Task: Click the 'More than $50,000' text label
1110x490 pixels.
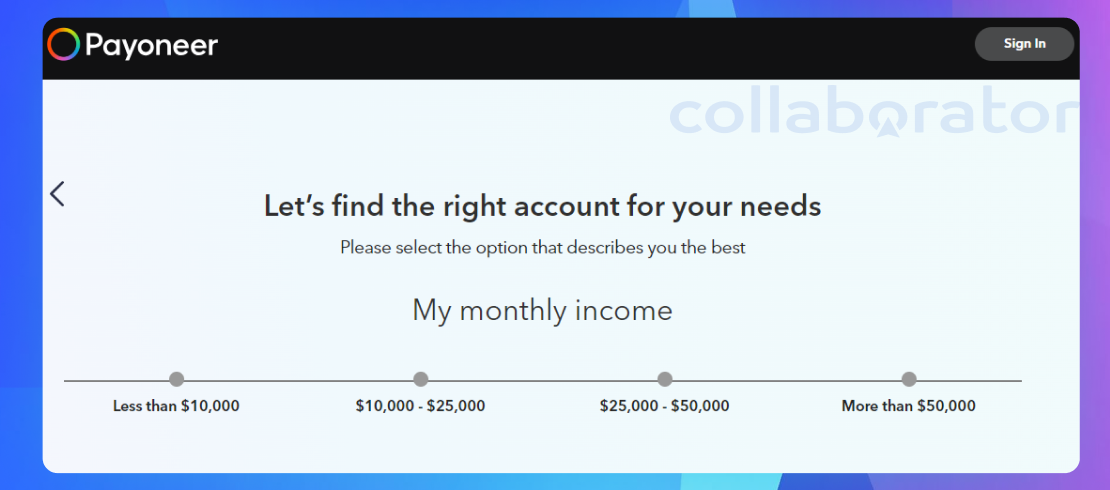Action: (909, 406)
